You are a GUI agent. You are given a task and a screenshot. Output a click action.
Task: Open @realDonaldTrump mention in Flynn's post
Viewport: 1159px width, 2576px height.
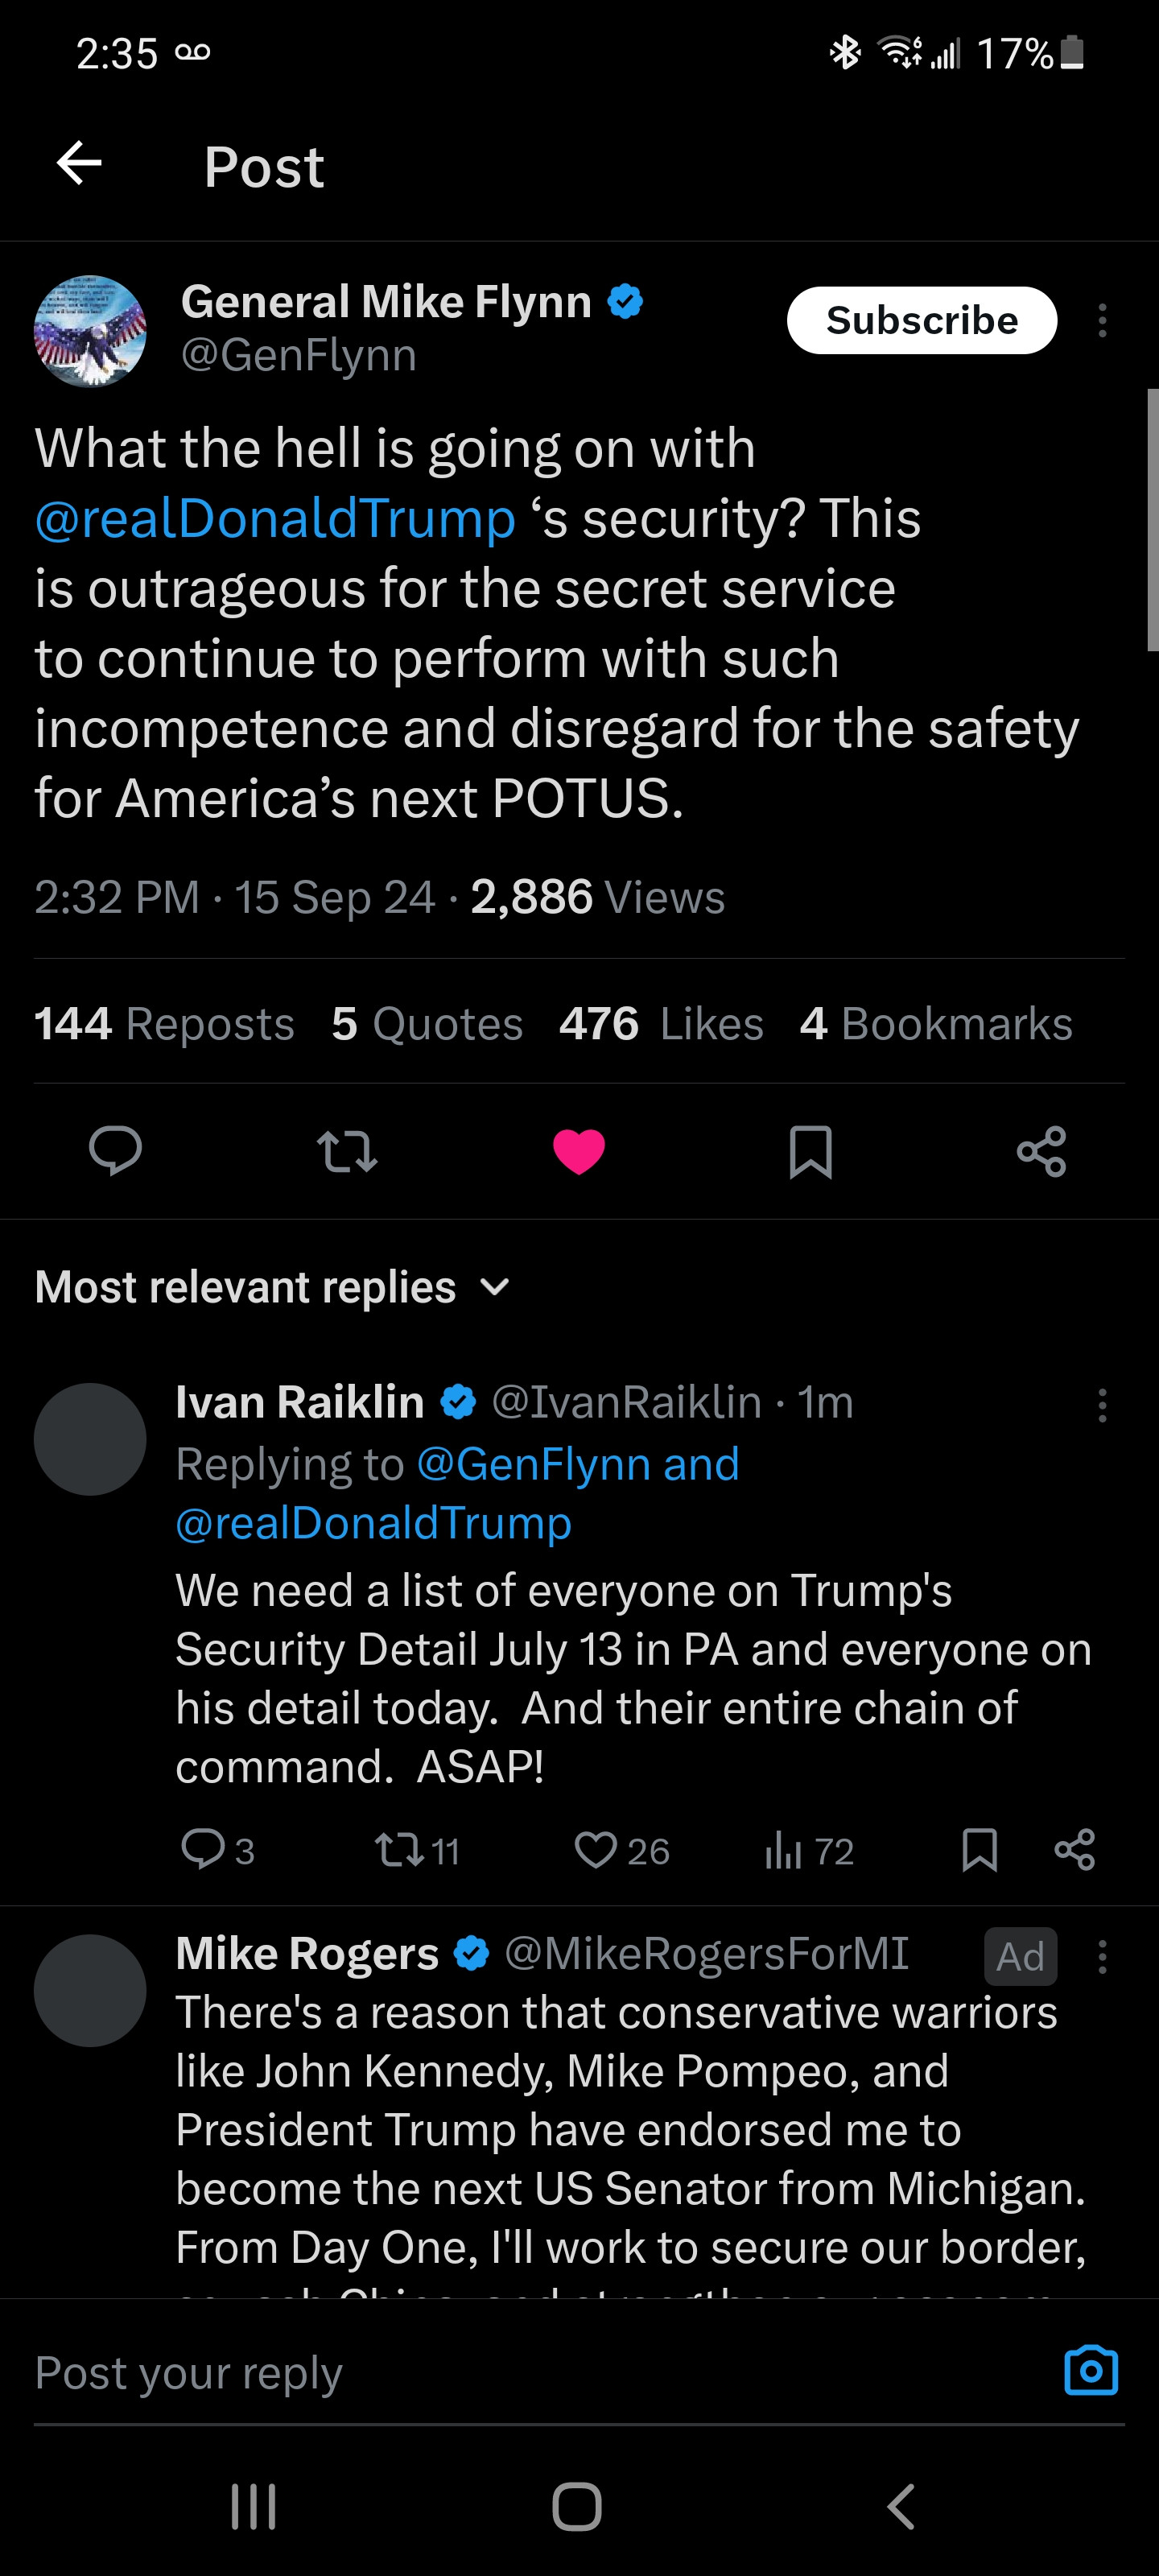pos(275,519)
